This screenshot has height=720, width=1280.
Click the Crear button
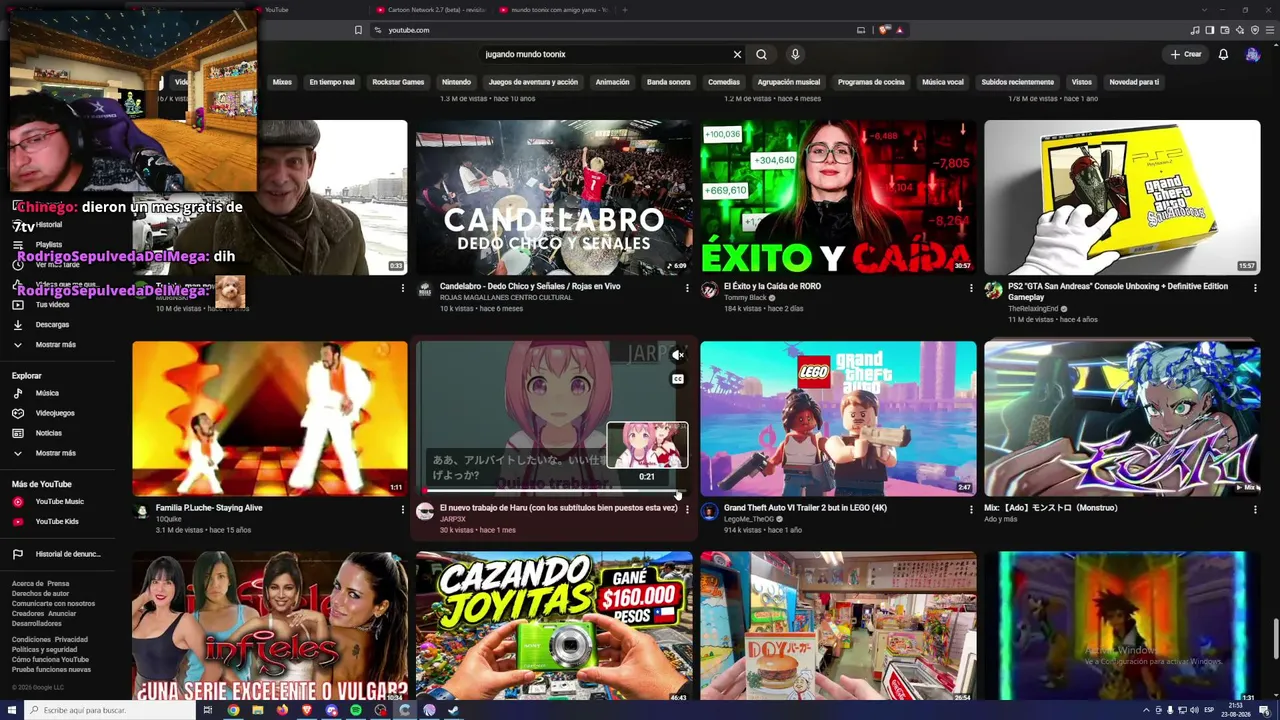pyautogui.click(x=1186, y=54)
